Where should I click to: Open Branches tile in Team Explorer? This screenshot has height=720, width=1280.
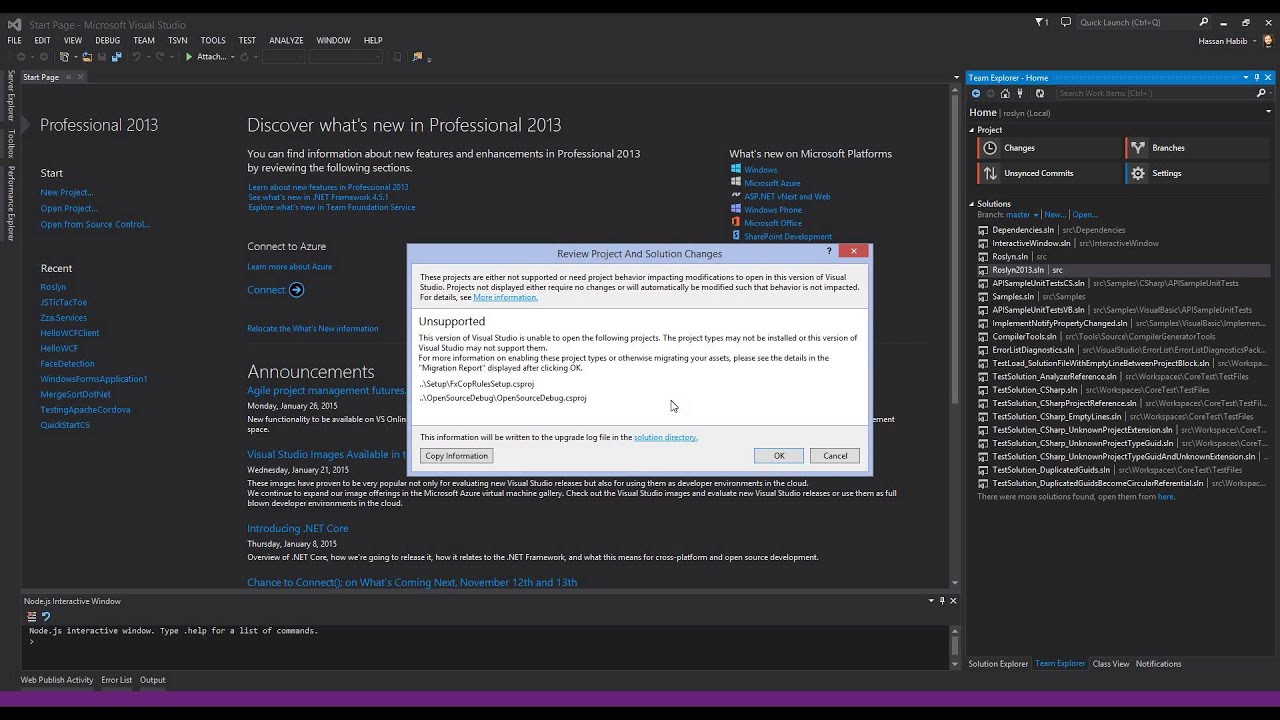click(x=1197, y=148)
